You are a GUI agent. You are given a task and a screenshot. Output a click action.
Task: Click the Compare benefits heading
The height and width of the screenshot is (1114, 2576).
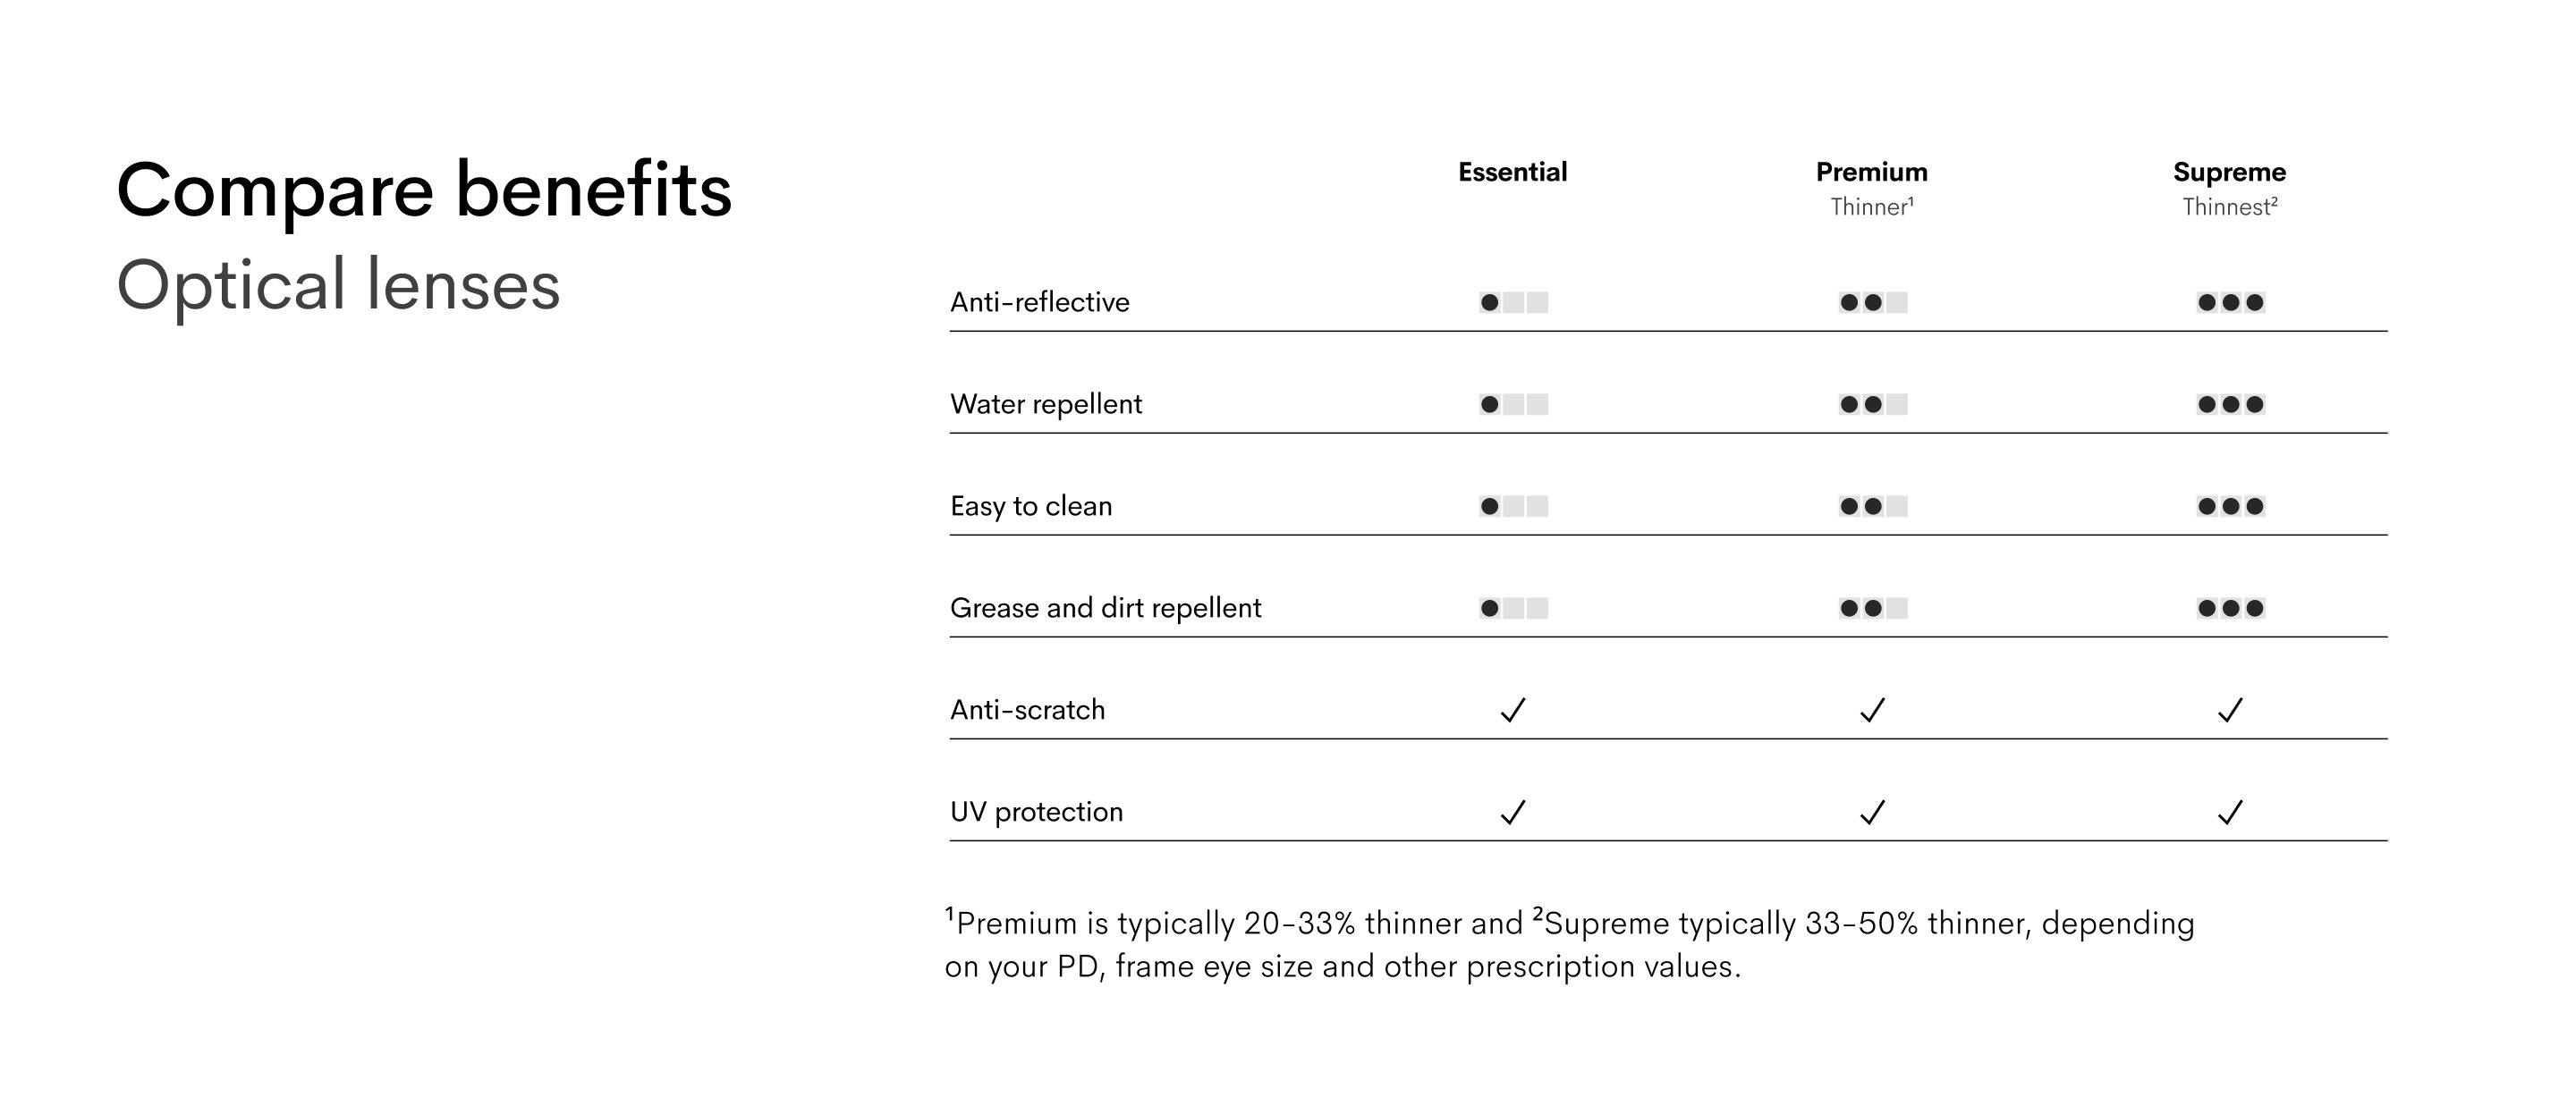click(x=424, y=190)
